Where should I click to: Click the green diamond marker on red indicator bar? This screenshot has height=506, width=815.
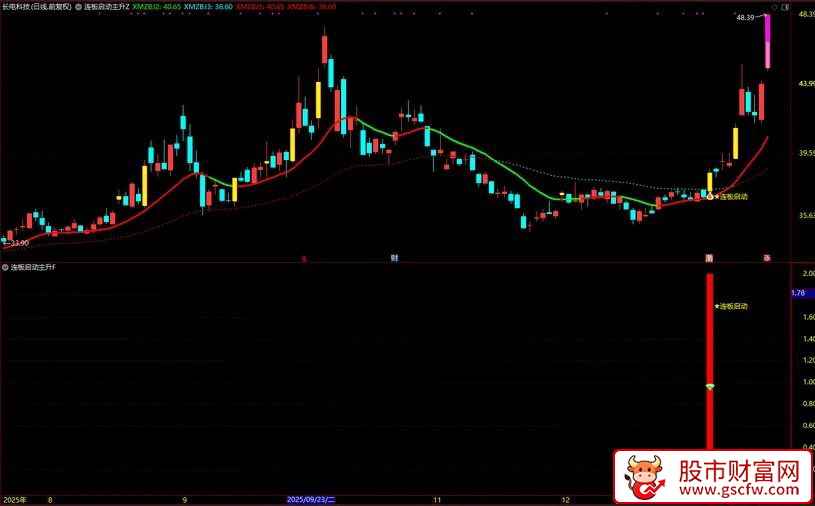pos(710,387)
